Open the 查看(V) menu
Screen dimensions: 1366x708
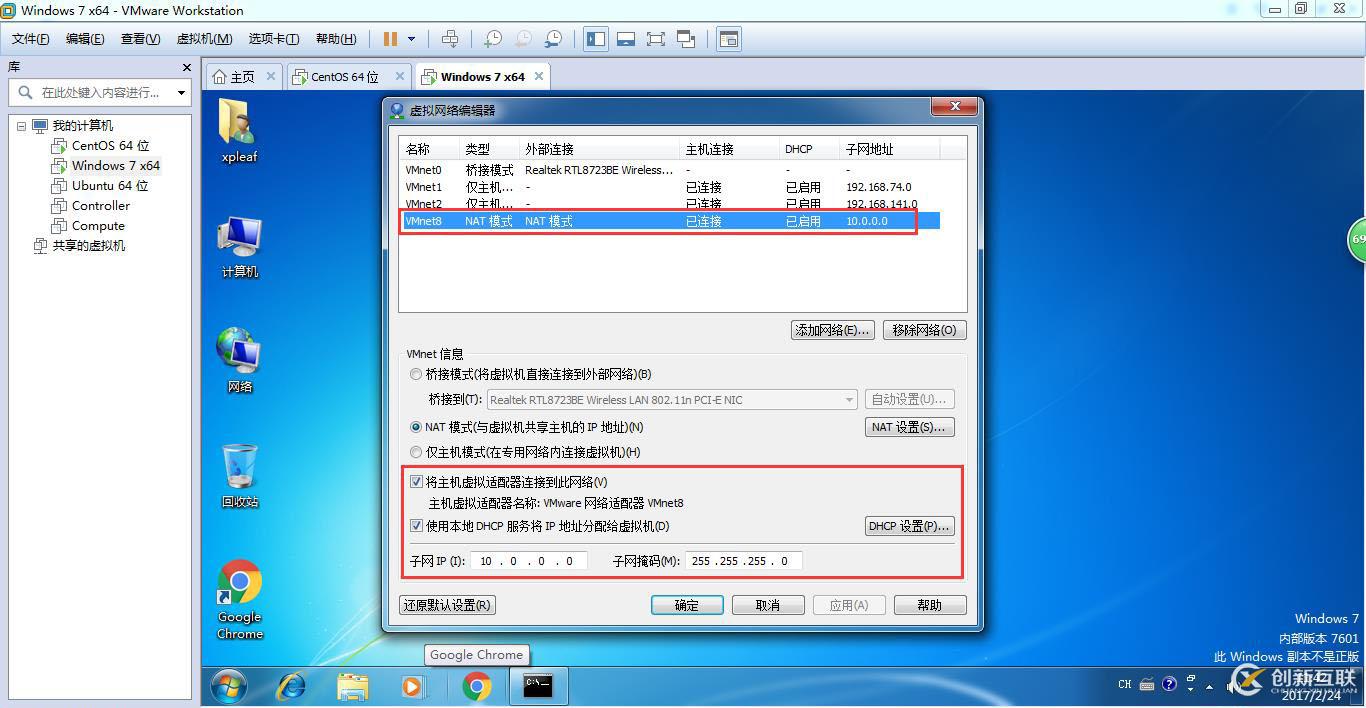140,39
